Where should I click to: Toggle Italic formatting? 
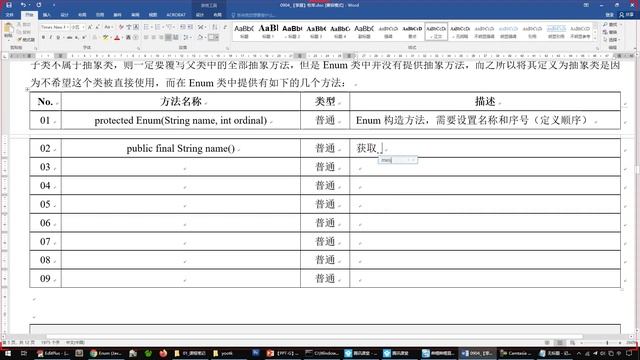[51, 38]
